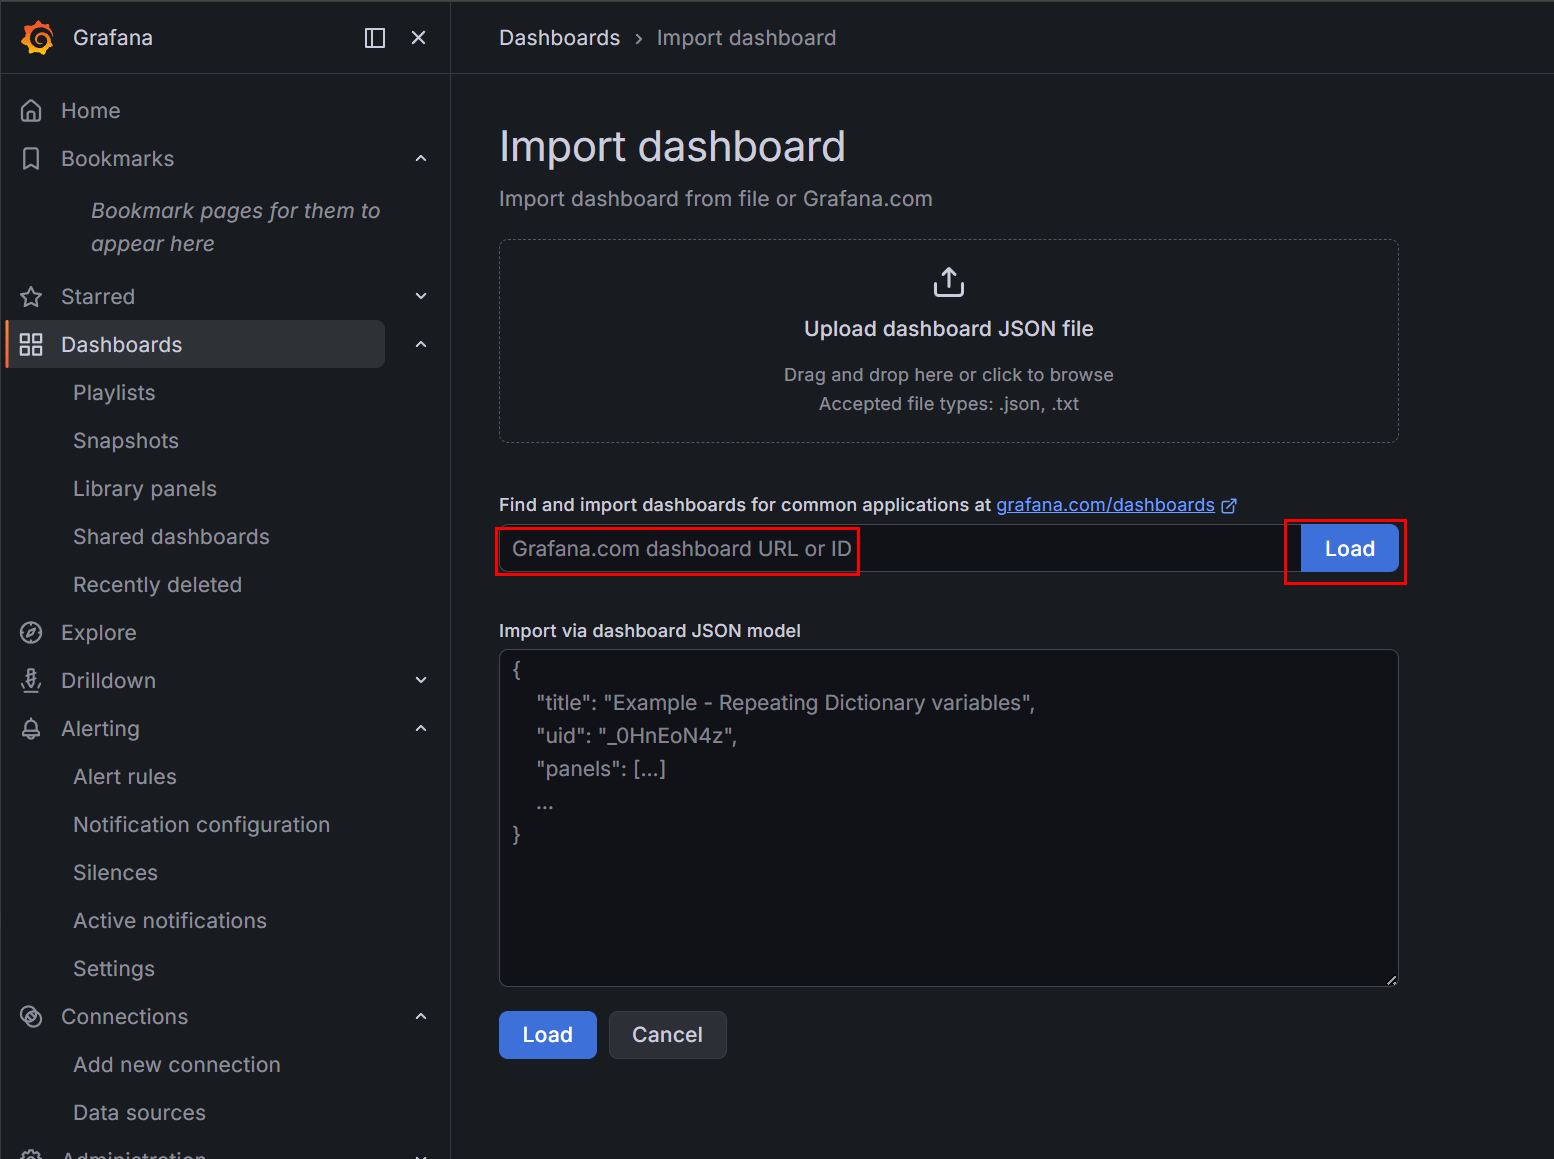Open Connections in the sidebar
This screenshot has width=1554, height=1159.
125,1017
